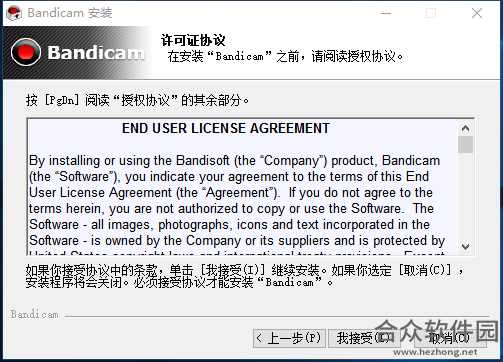Screen dimensions: 503x362
Task: Click the Bandicam 安装 window title text
Action: [70, 13]
